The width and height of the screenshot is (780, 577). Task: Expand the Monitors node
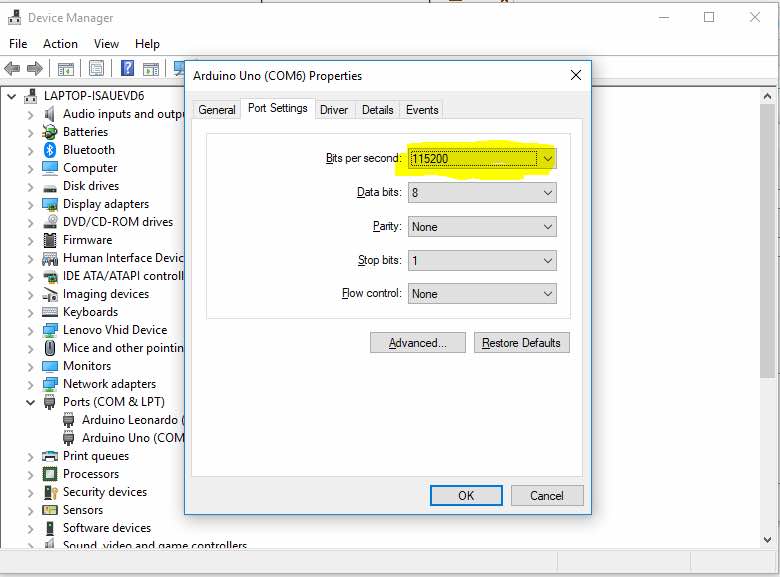coord(30,367)
